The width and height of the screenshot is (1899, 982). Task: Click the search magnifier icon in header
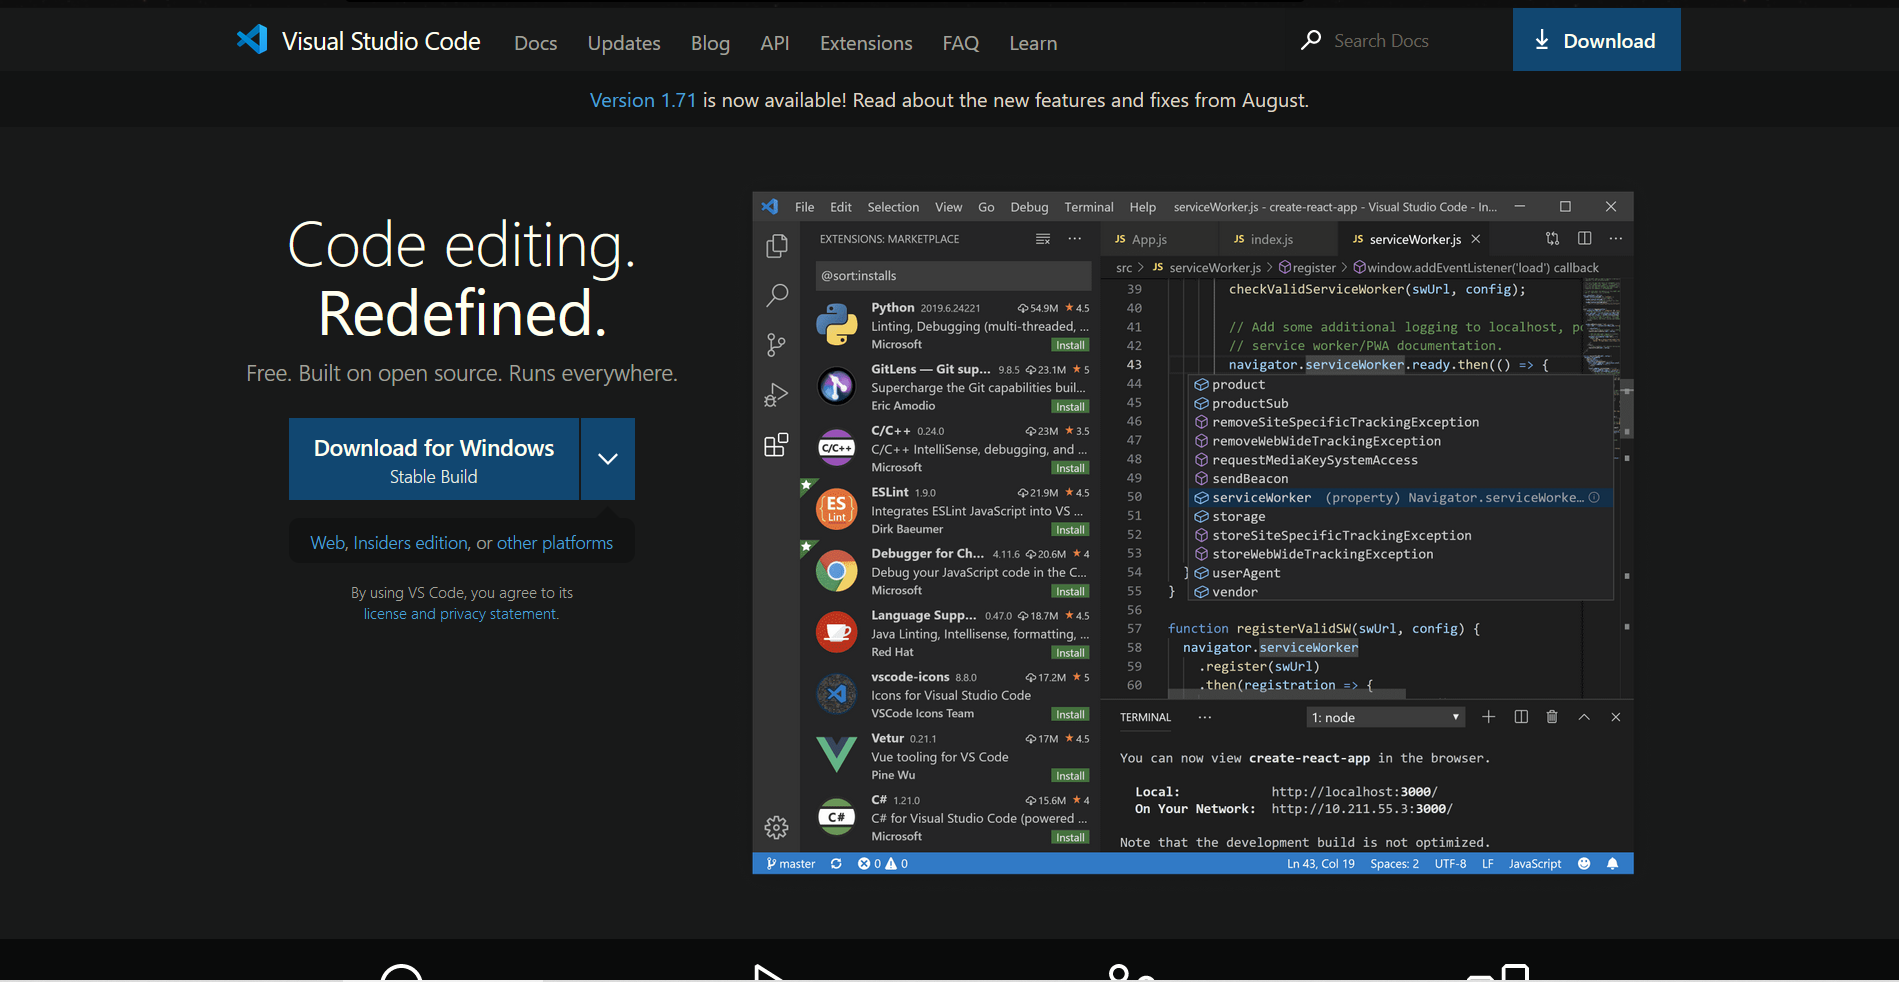coord(1311,40)
